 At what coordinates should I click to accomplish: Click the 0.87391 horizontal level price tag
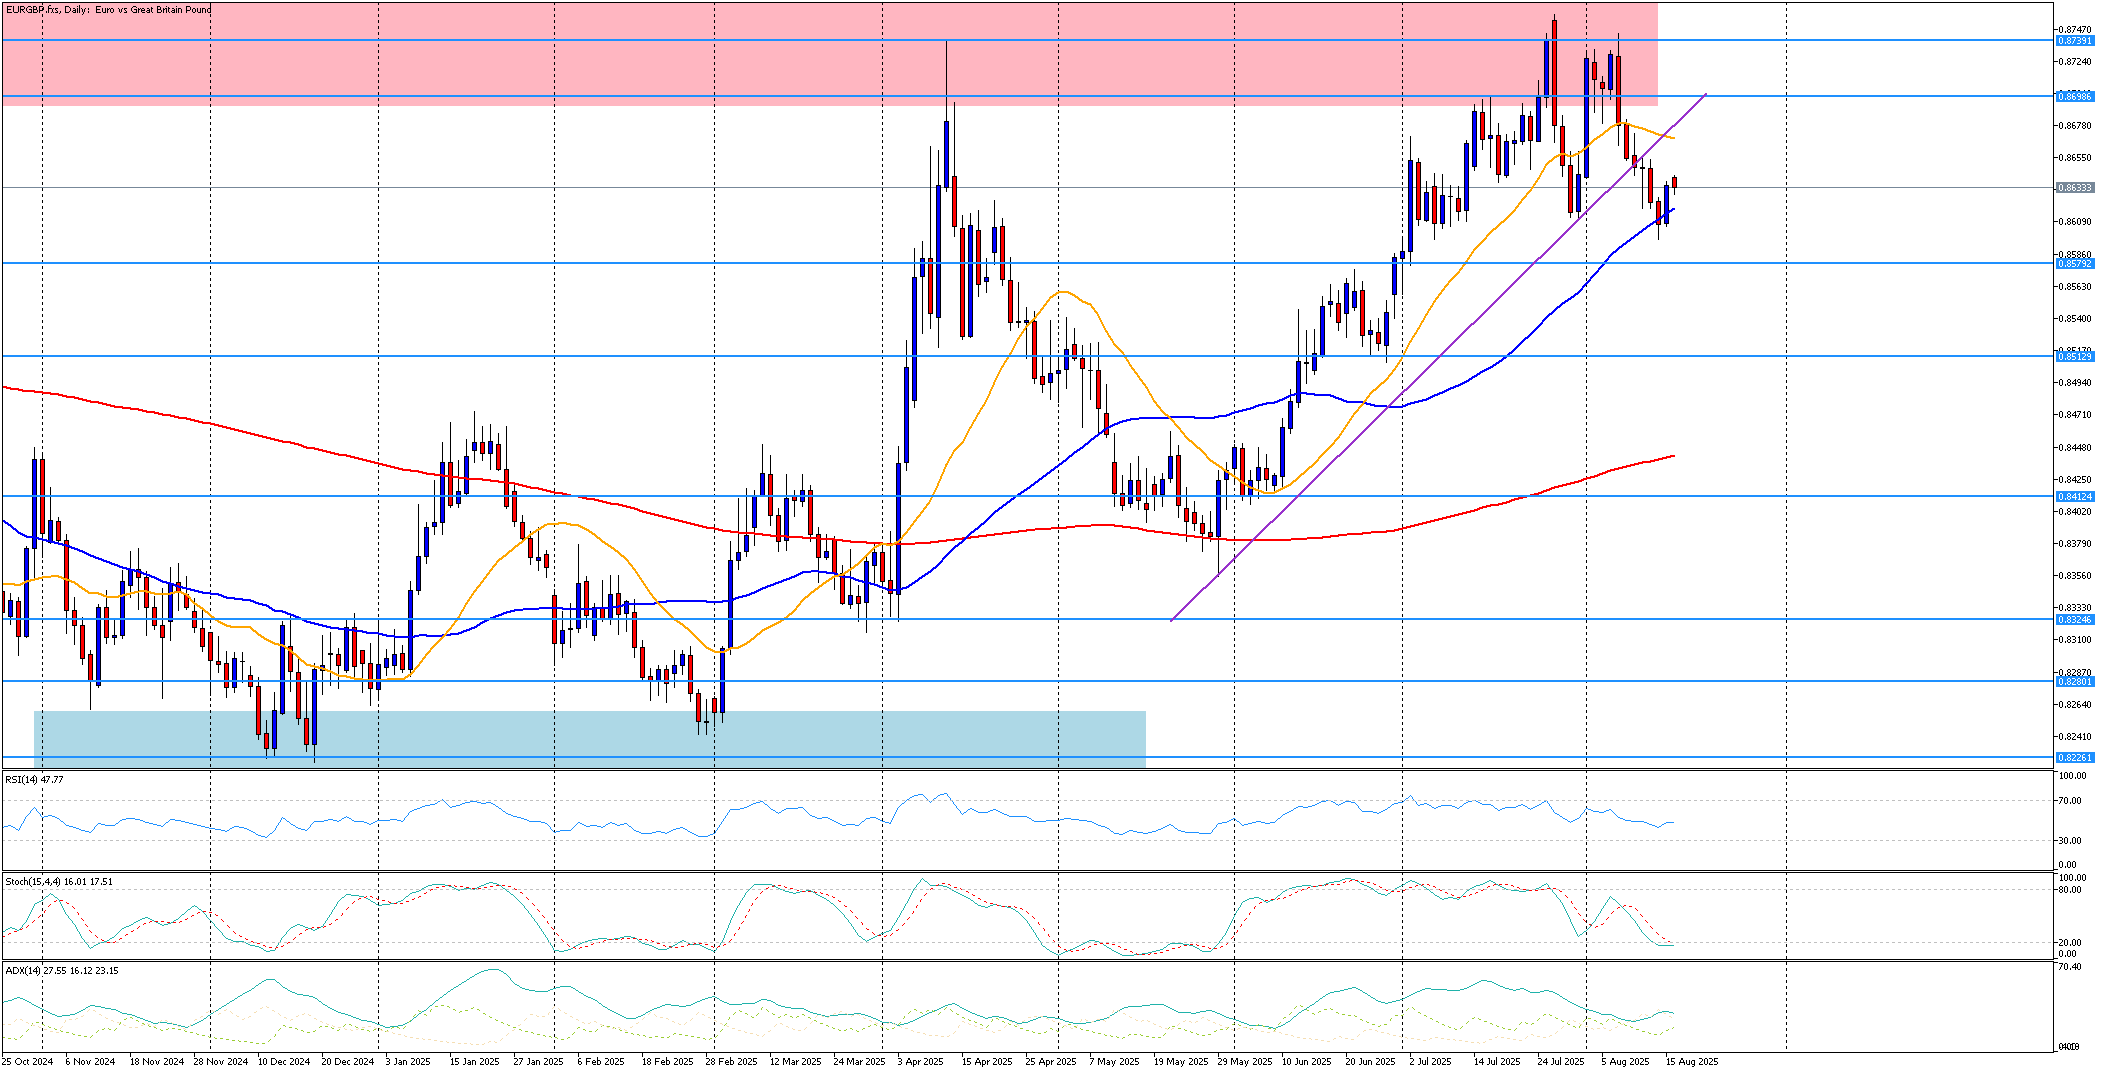2073,41
